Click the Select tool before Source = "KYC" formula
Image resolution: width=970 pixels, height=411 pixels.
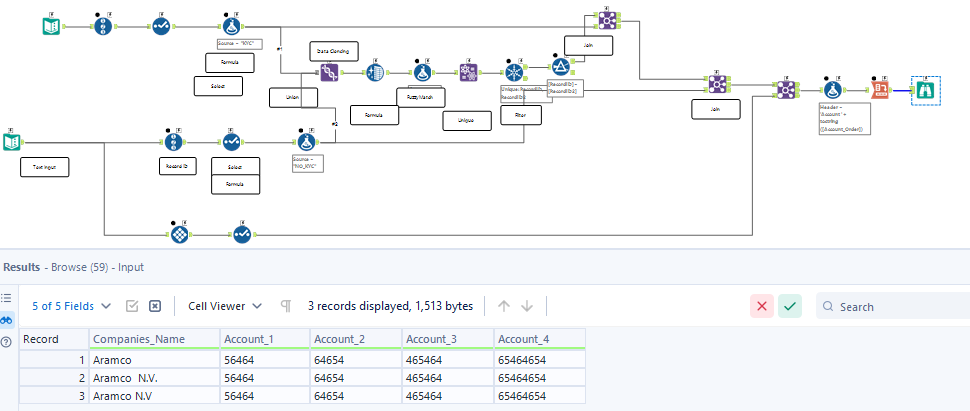pyautogui.click(x=161, y=27)
